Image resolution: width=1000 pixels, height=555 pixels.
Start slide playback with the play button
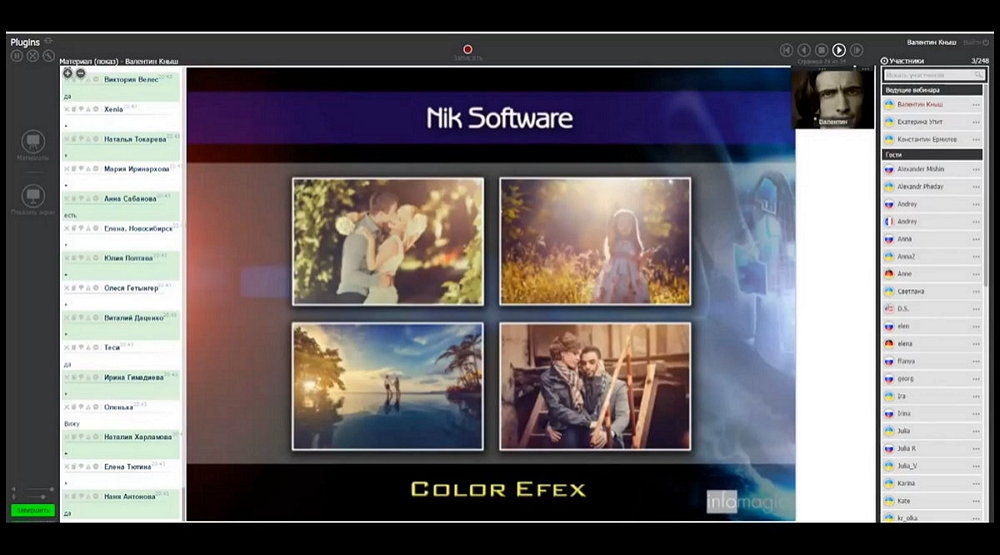click(x=839, y=50)
